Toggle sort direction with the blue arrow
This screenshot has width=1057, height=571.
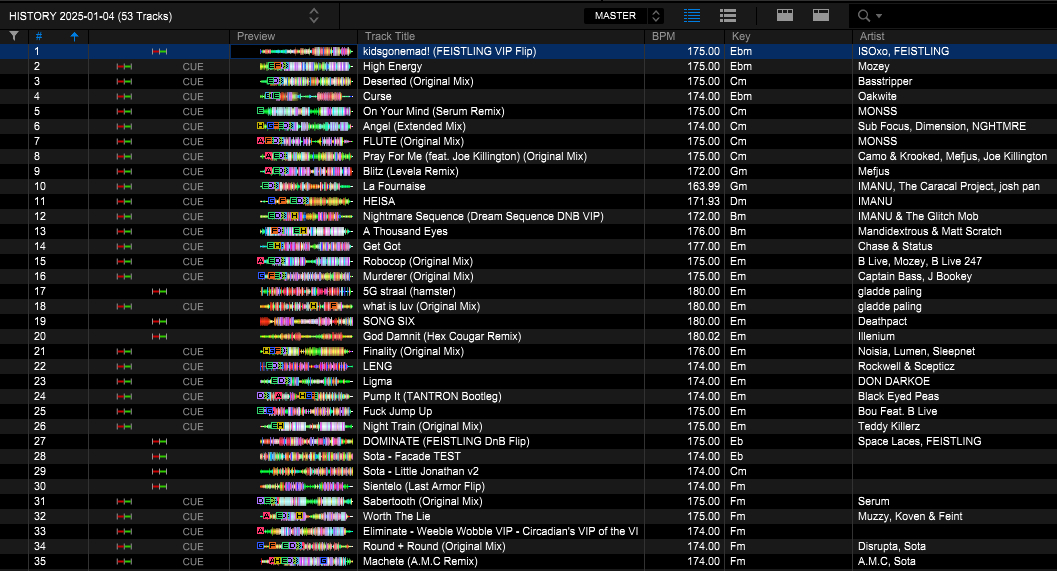pyautogui.click(x=73, y=36)
